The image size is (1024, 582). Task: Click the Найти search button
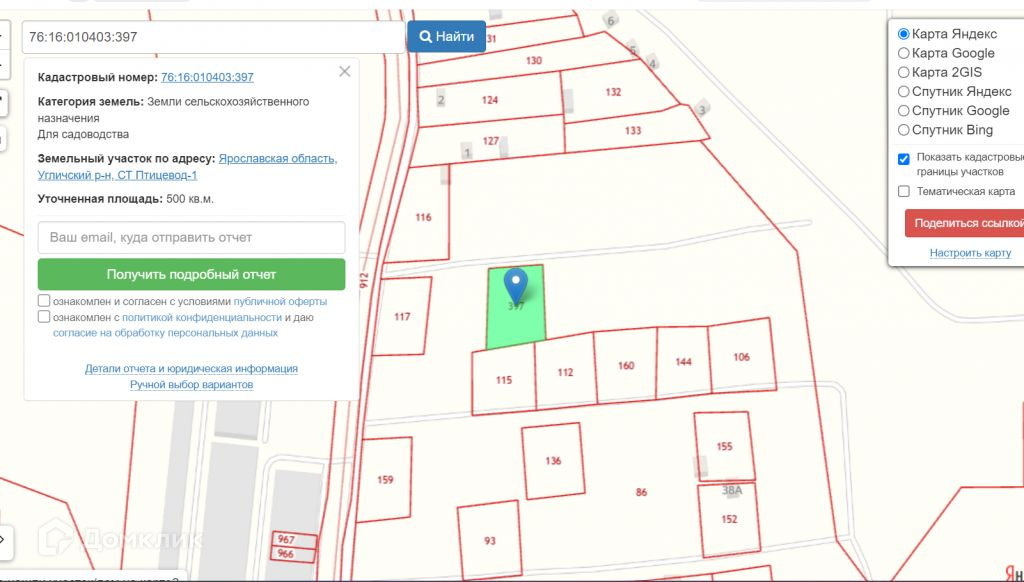click(447, 37)
